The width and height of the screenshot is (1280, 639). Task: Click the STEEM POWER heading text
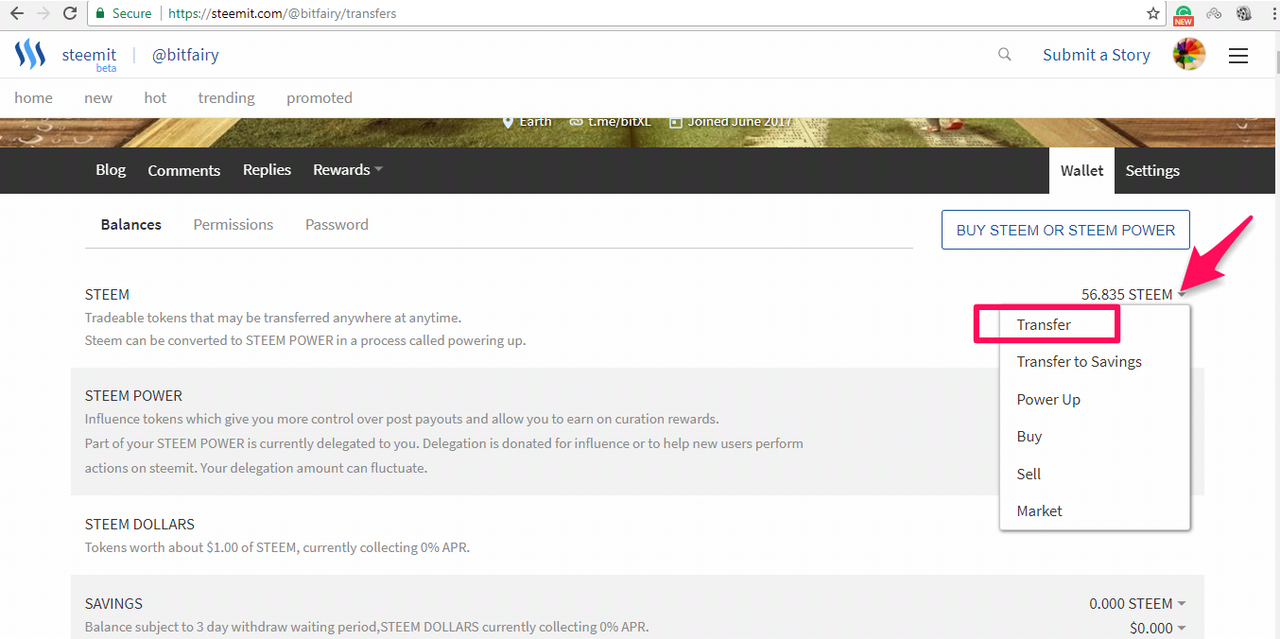tap(134, 396)
